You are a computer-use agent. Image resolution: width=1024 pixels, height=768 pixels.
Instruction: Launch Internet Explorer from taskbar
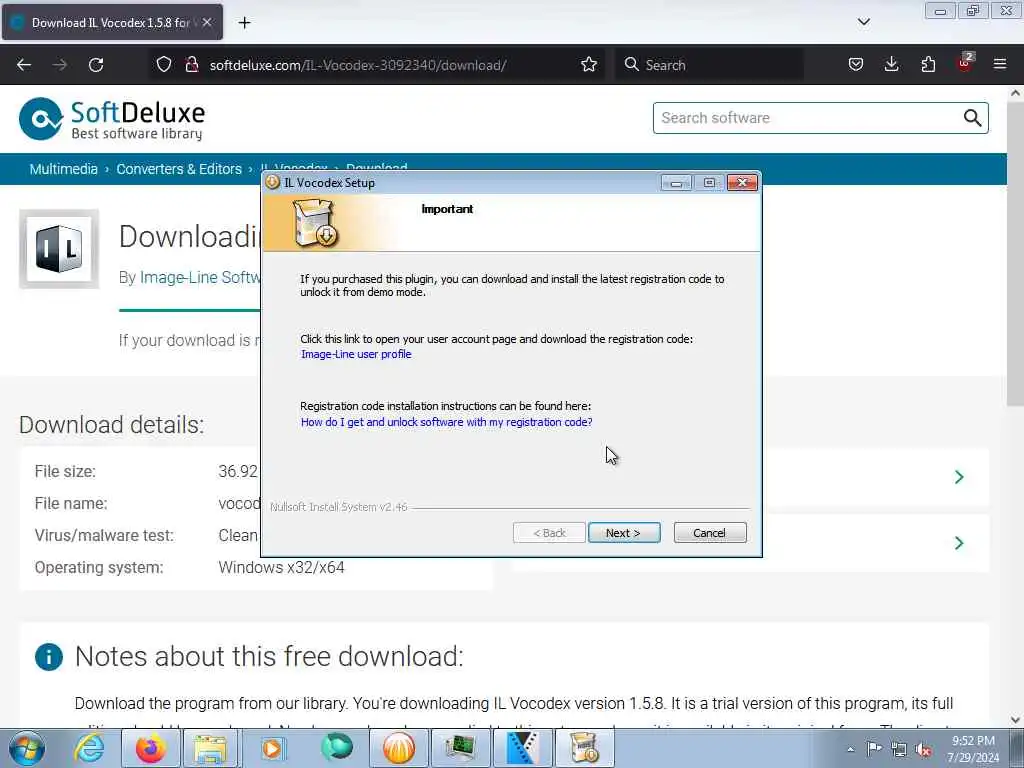tap(89, 748)
